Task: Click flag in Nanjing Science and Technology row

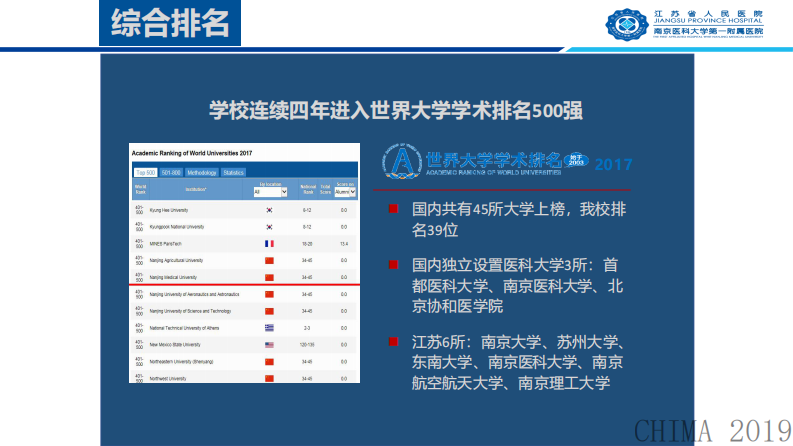Action: click(x=269, y=311)
